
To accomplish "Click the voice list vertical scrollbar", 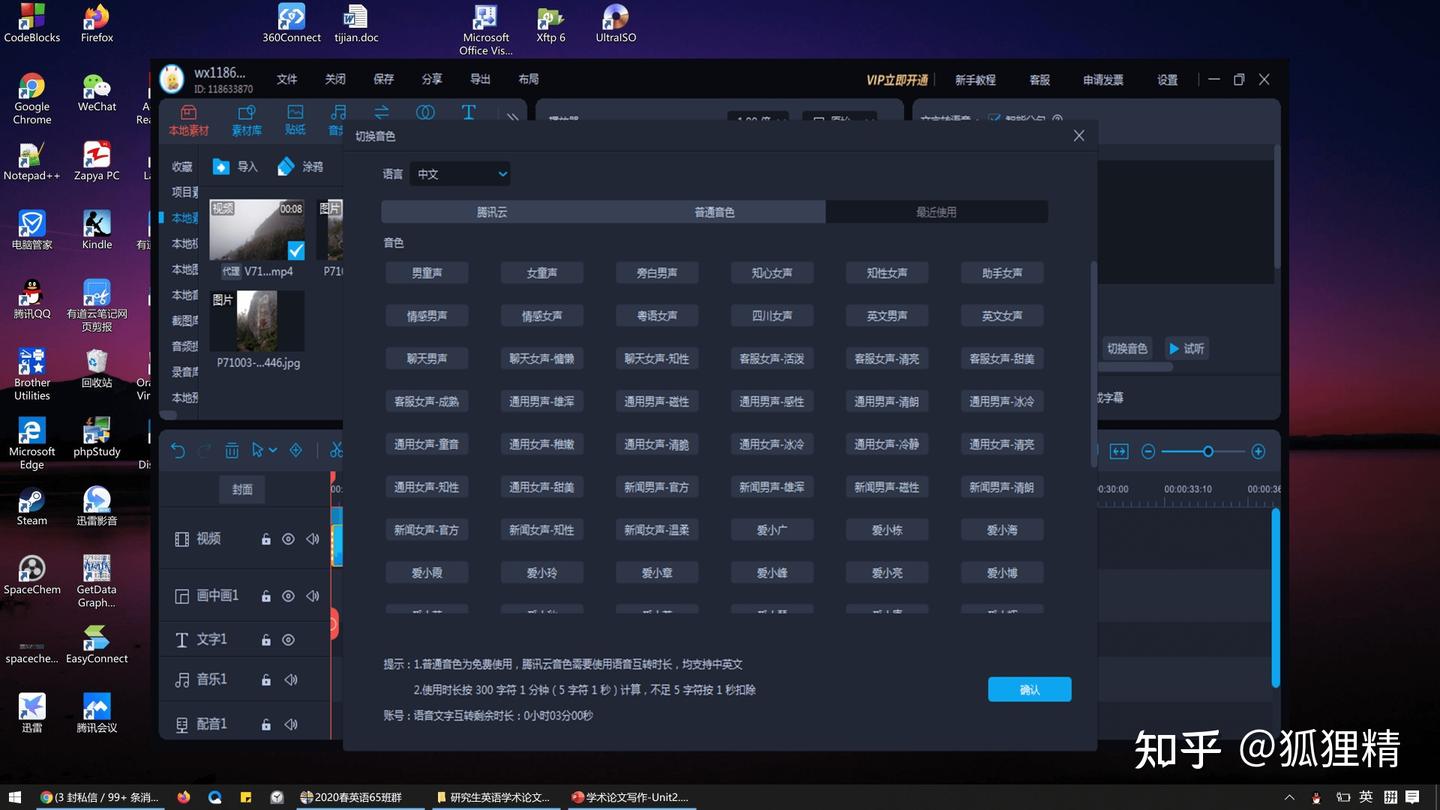I will (1094, 364).
